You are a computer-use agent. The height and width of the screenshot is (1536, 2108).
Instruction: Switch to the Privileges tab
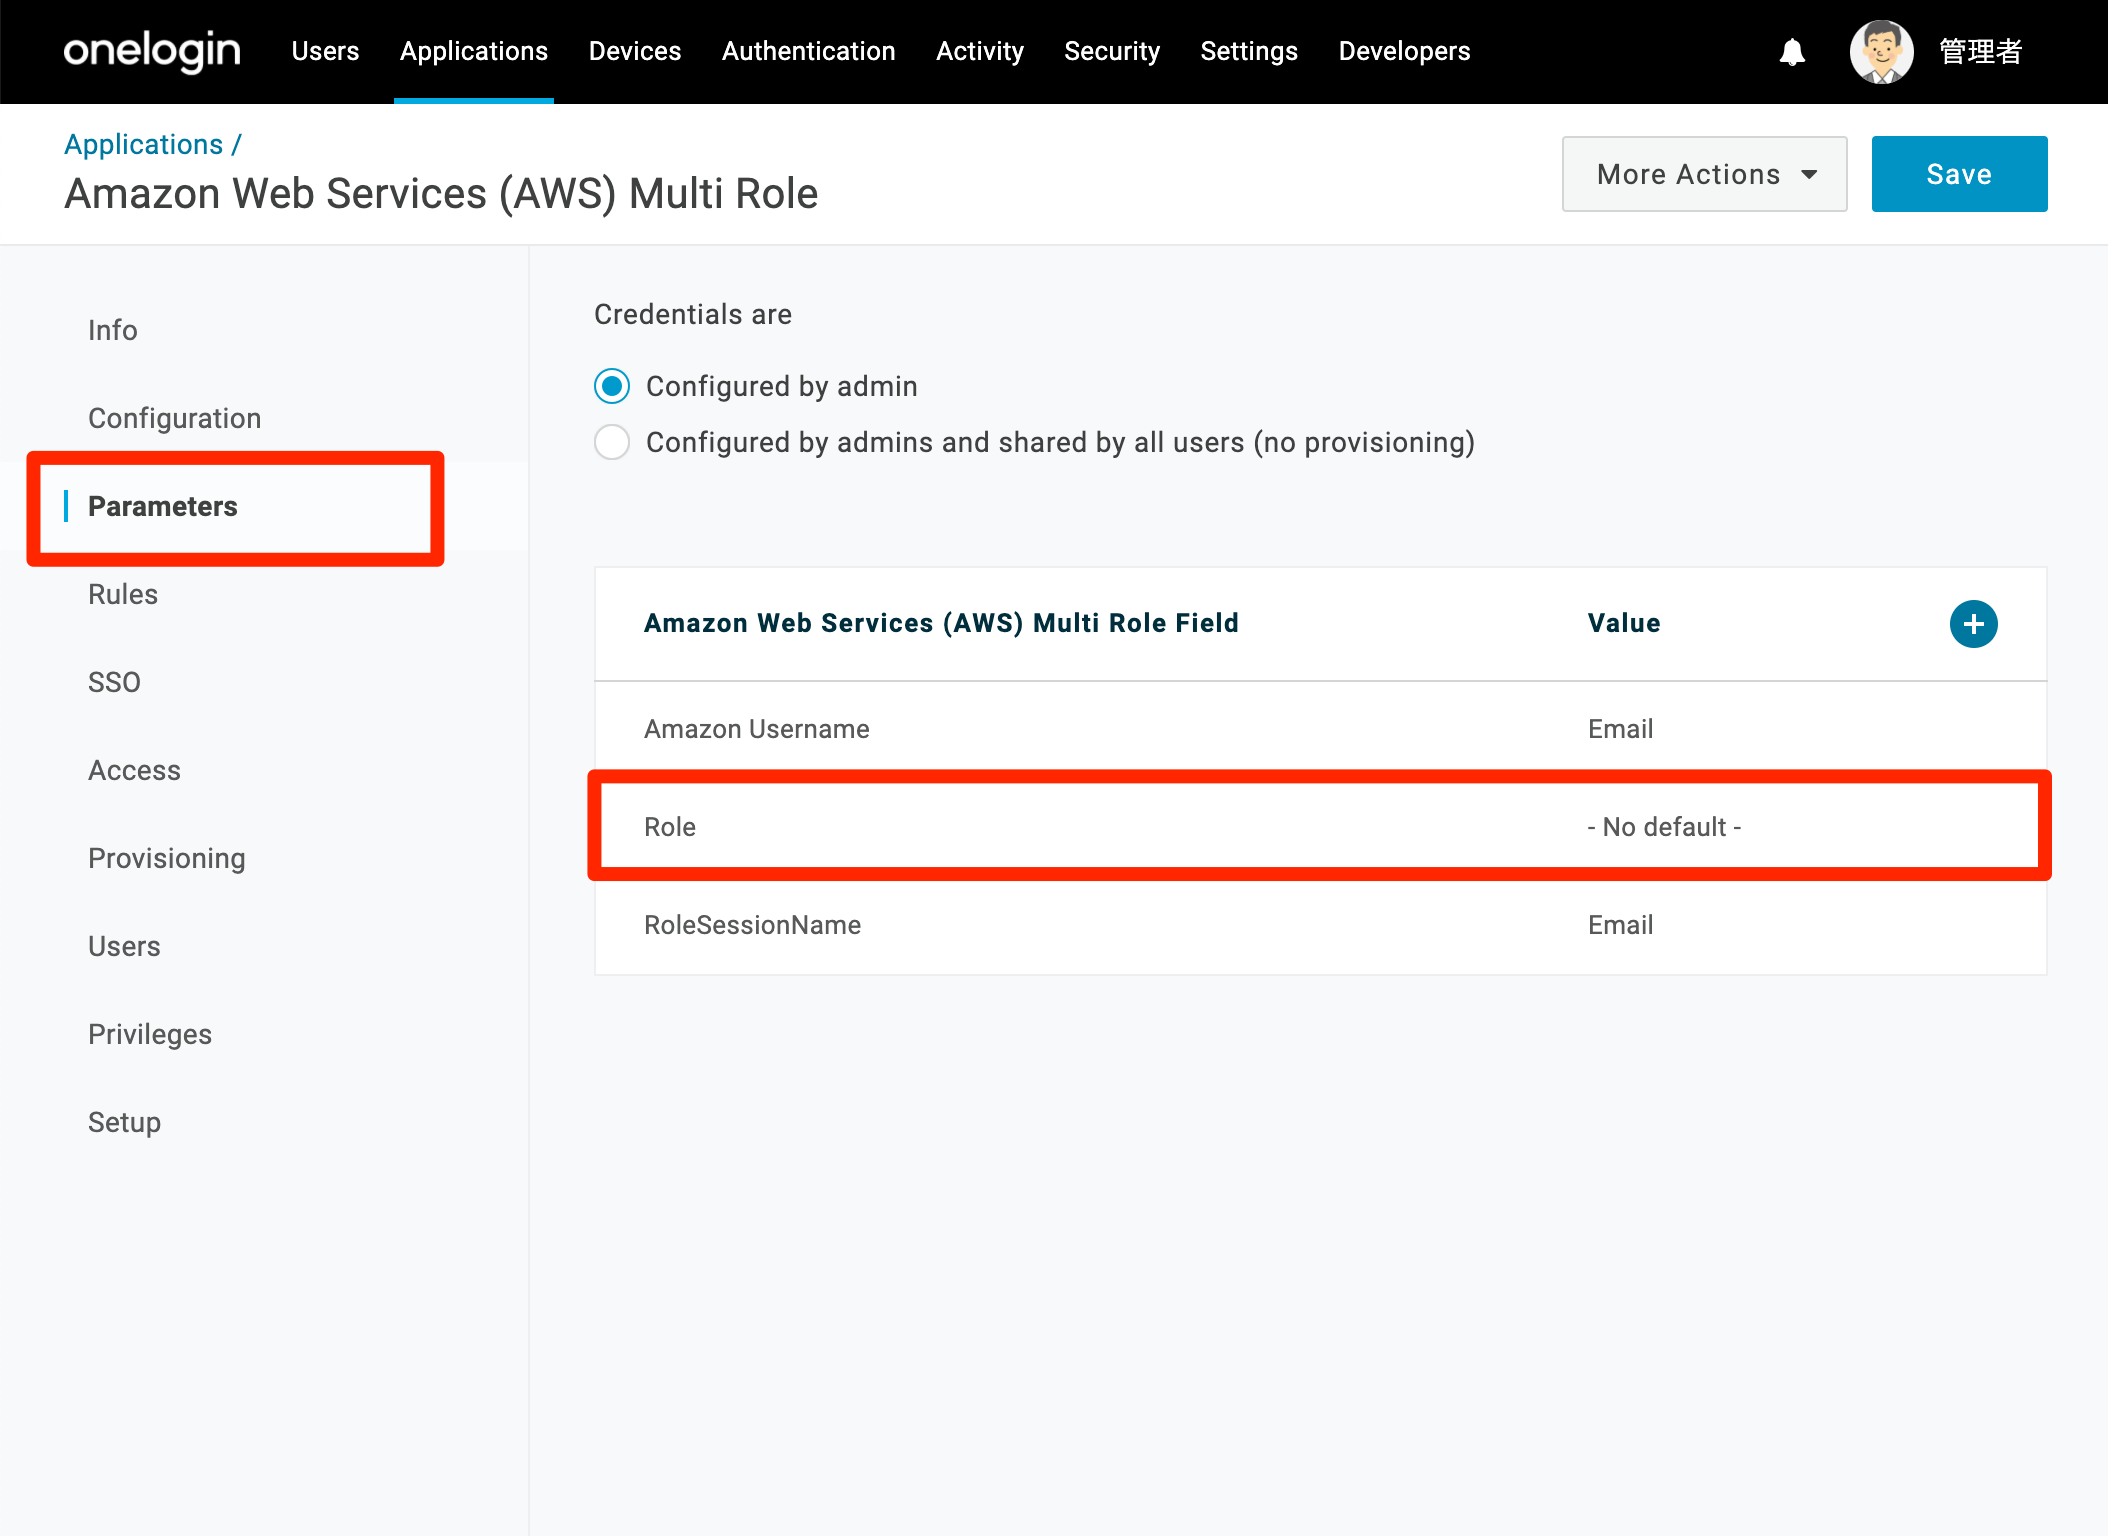pyautogui.click(x=150, y=1034)
